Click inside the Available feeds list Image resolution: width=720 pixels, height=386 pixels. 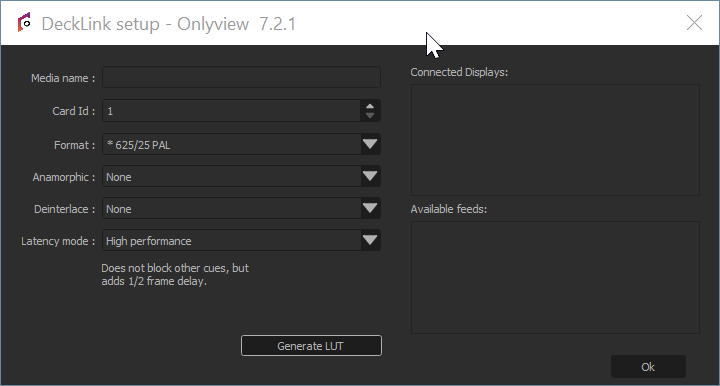pyautogui.click(x=555, y=277)
